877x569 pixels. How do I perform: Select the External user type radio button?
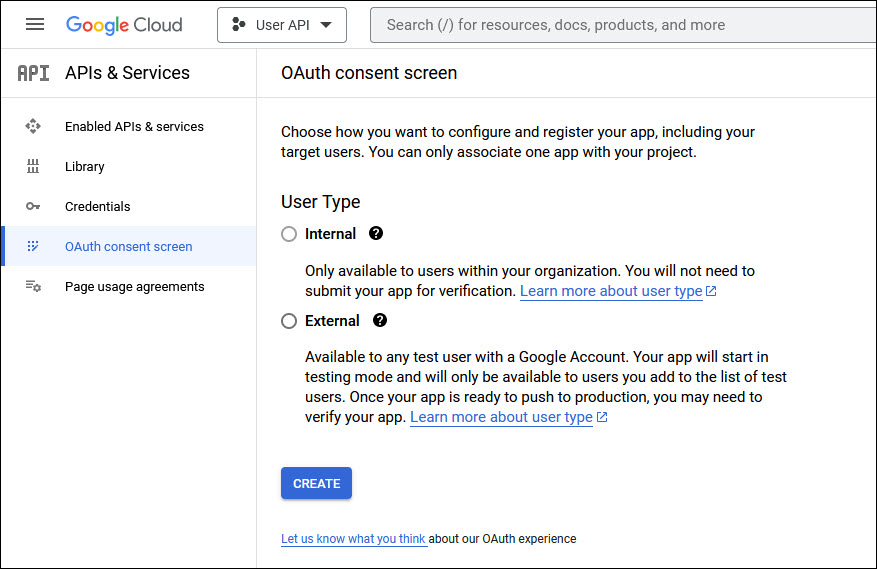(289, 321)
